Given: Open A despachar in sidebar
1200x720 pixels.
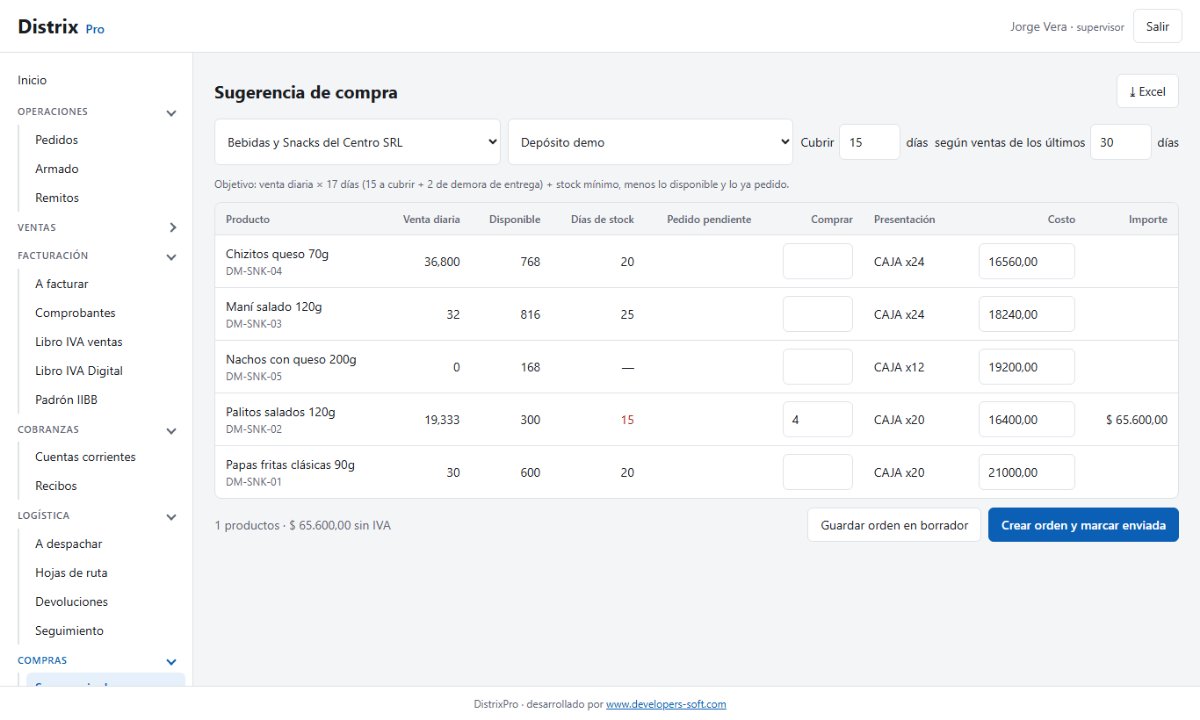Looking at the screenshot, I should tap(68, 544).
